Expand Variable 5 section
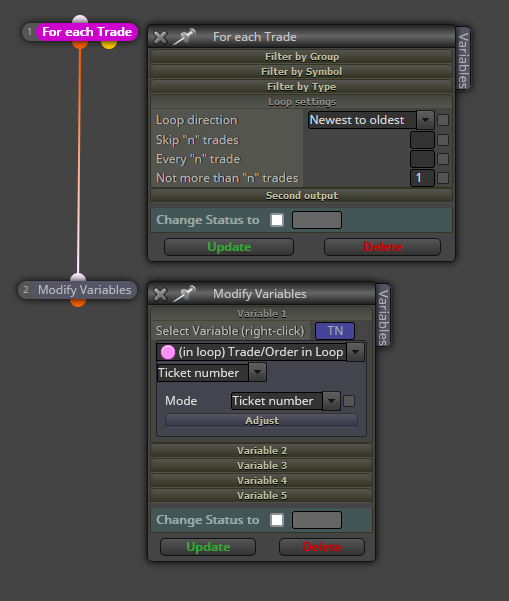Image resolution: width=509 pixels, height=601 pixels. pyautogui.click(x=261, y=495)
